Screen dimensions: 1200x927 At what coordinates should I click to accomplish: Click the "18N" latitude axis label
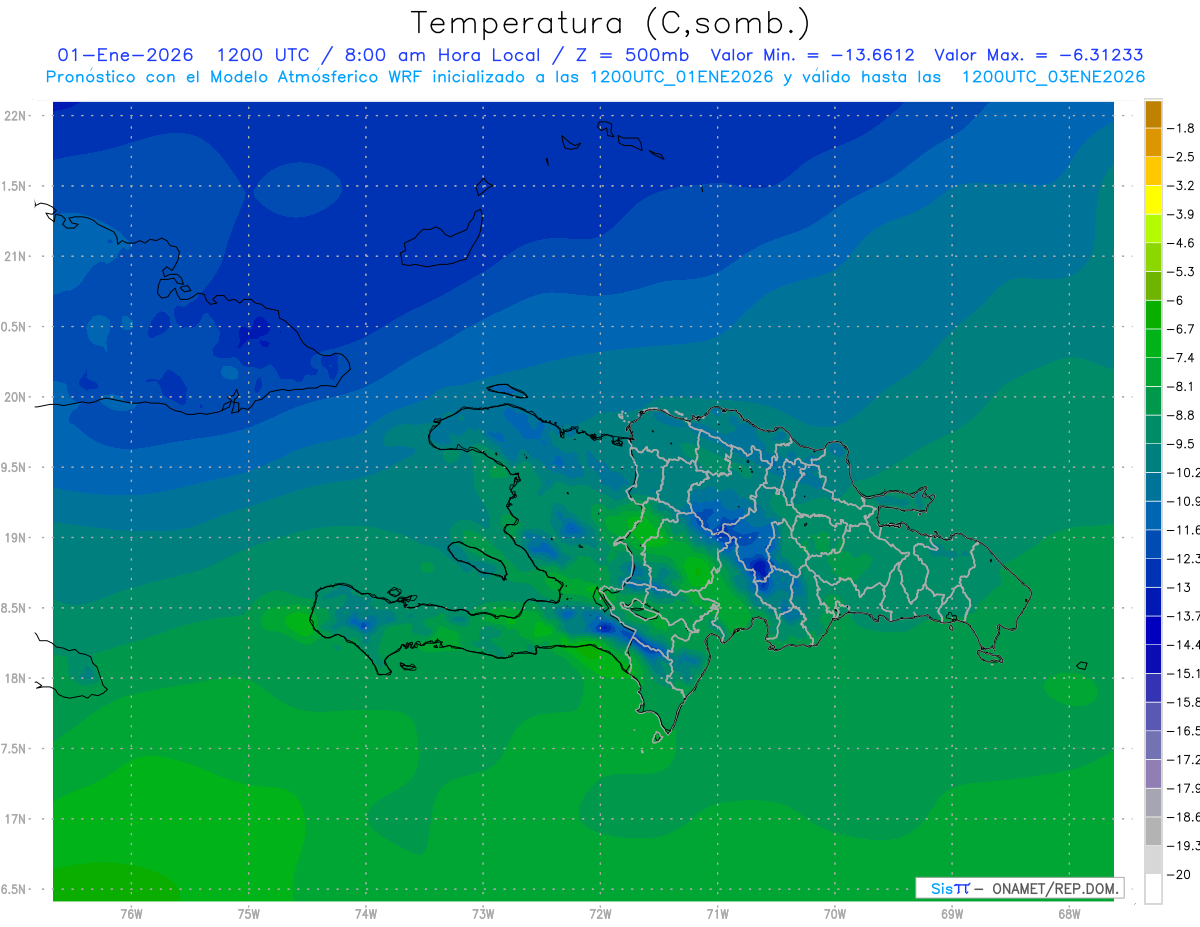tap(16, 678)
